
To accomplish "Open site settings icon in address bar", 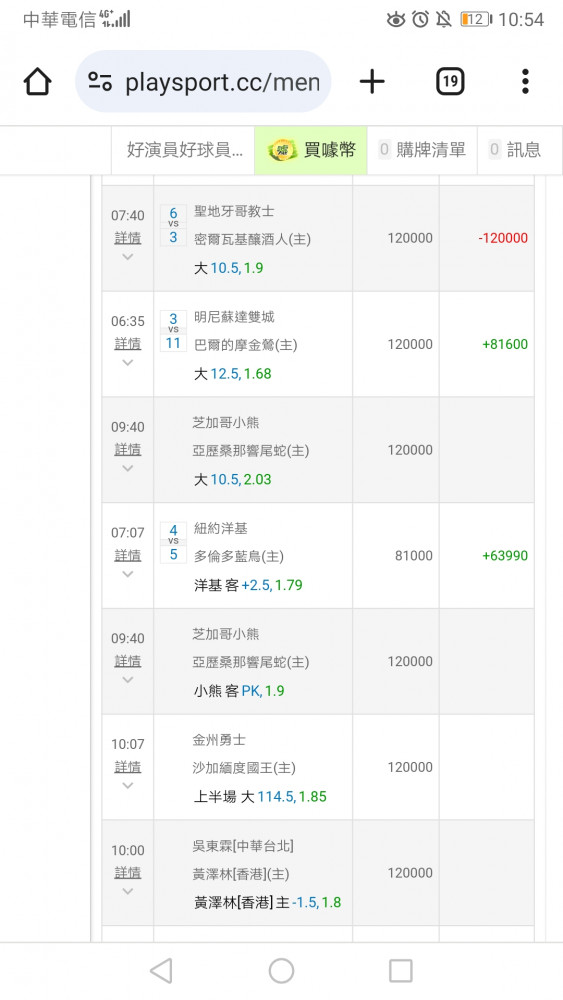I will [100, 82].
